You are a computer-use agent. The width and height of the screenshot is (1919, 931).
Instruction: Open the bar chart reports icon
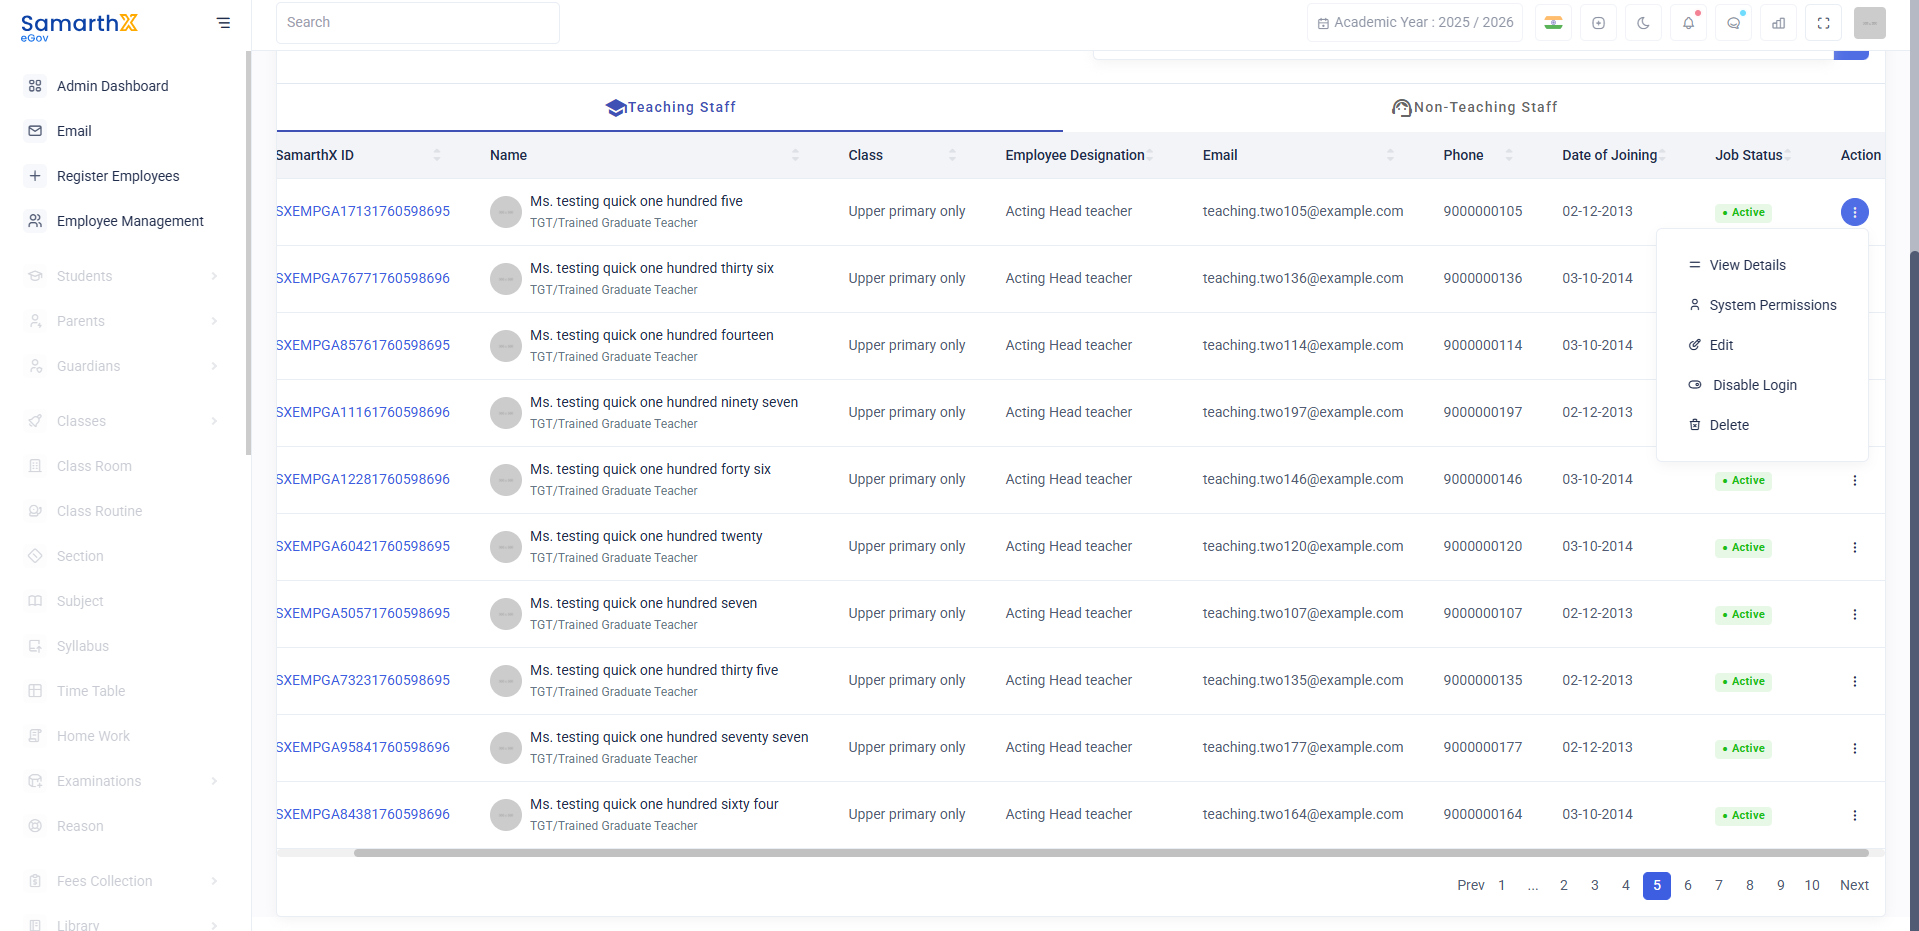(x=1778, y=23)
